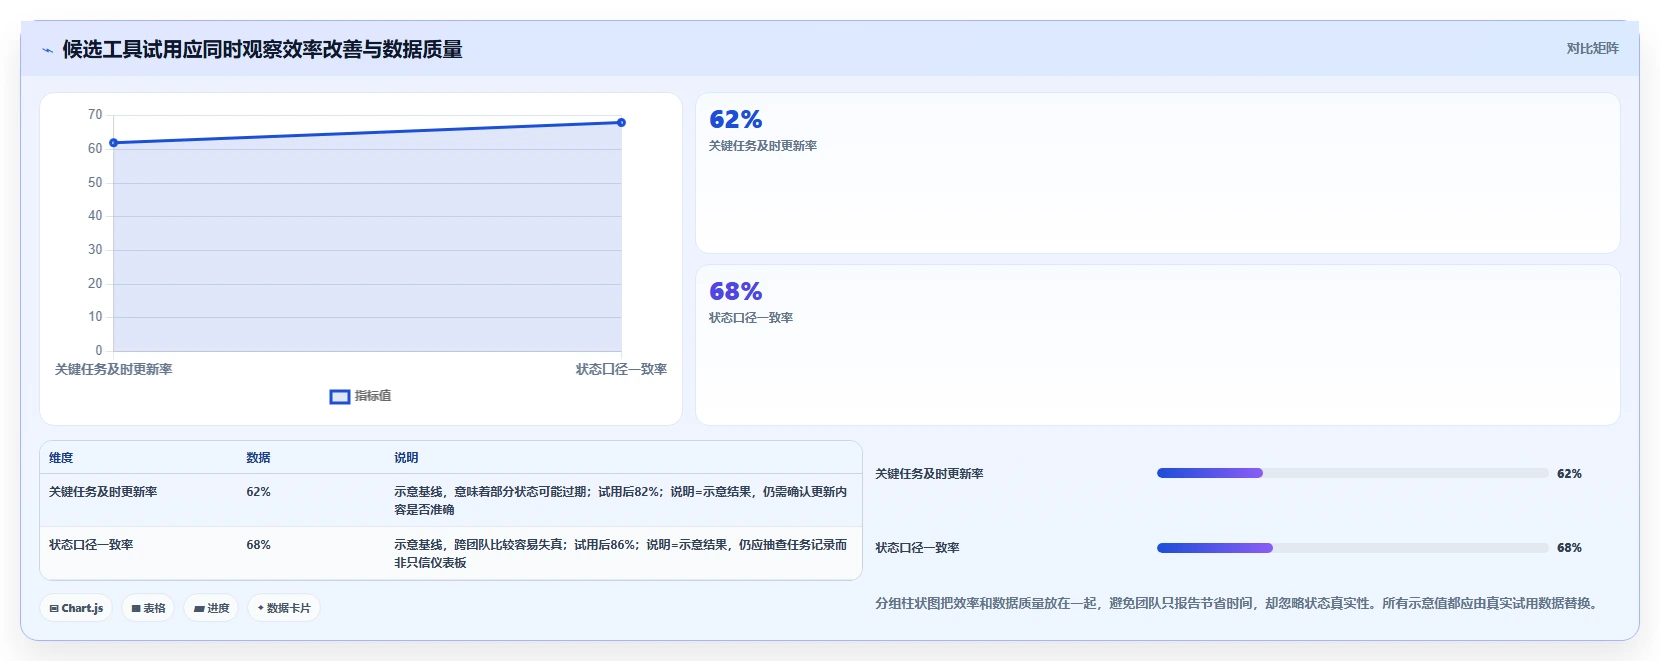Click the title 候选工具试用应同时观察效率改善与数据质量

click(262, 50)
